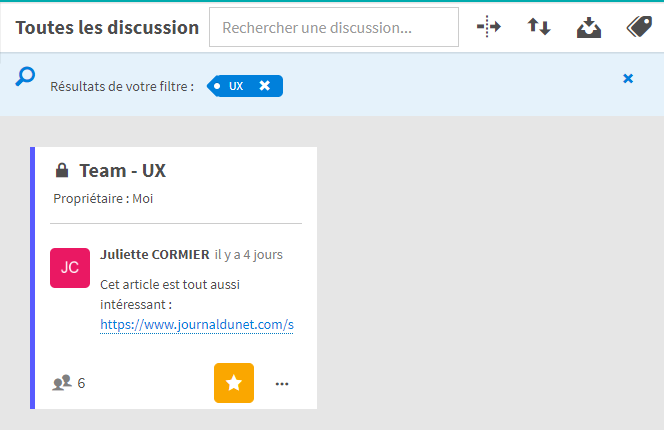Image resolution: width=664 pixels, height=430 pixels.
Task: Click the magnifier icon in filter bar
Action: 25,76
